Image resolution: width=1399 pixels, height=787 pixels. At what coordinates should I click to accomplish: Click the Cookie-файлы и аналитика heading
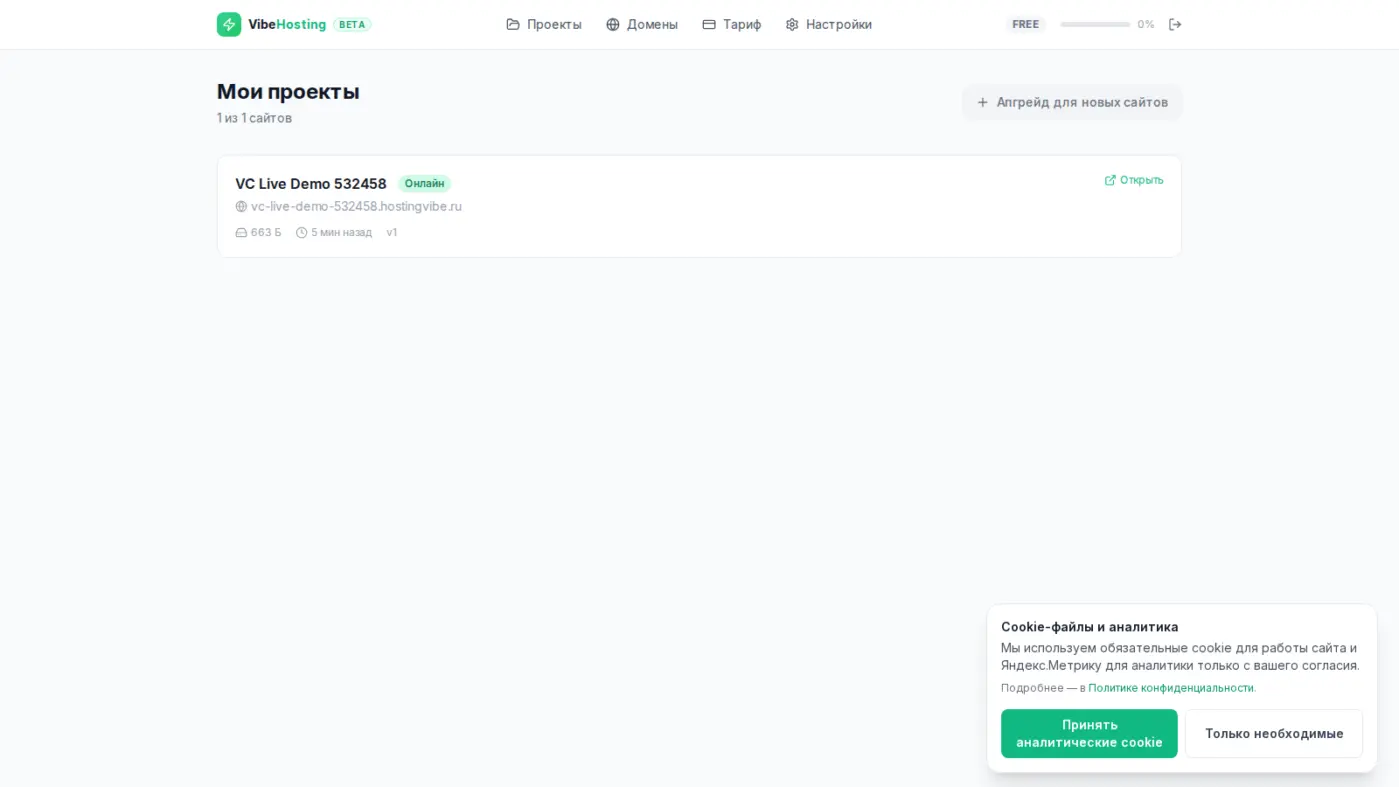(1090, 627)
